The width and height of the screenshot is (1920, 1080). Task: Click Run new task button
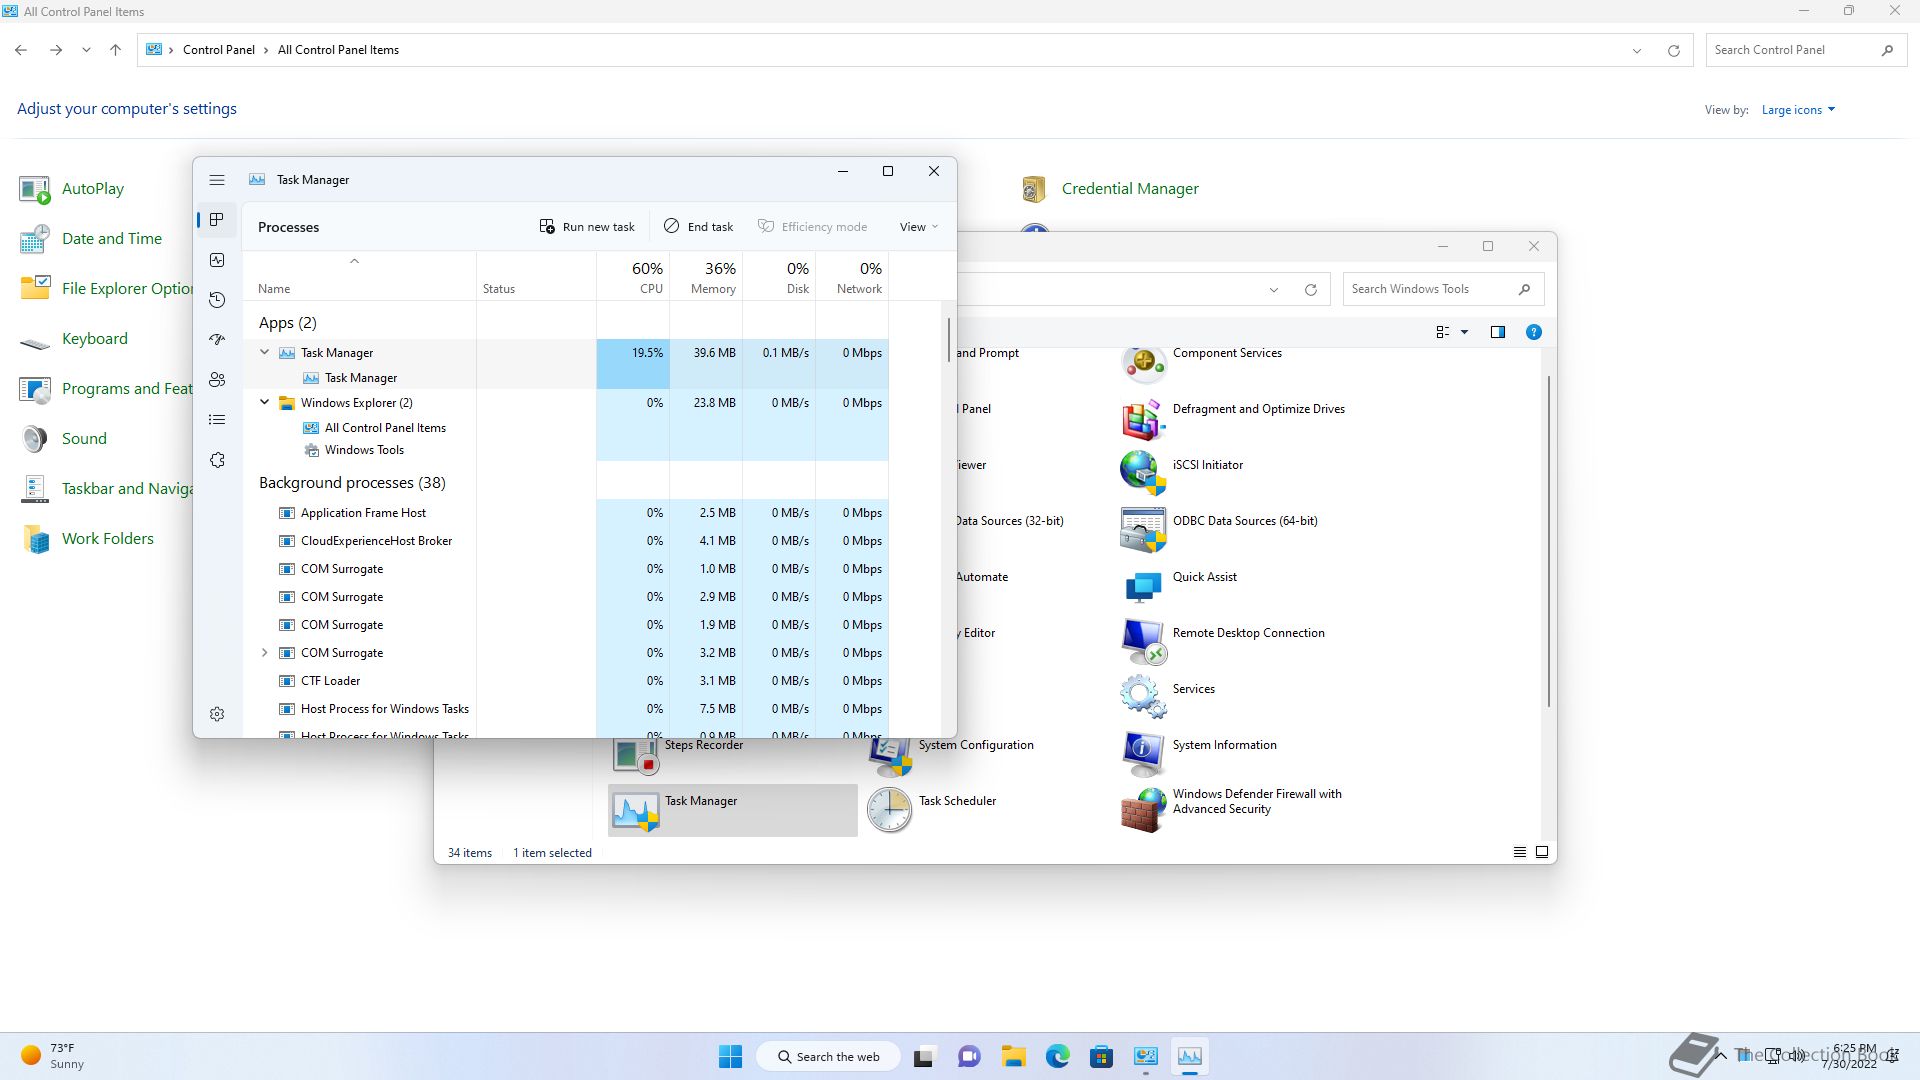click(587, 227)
